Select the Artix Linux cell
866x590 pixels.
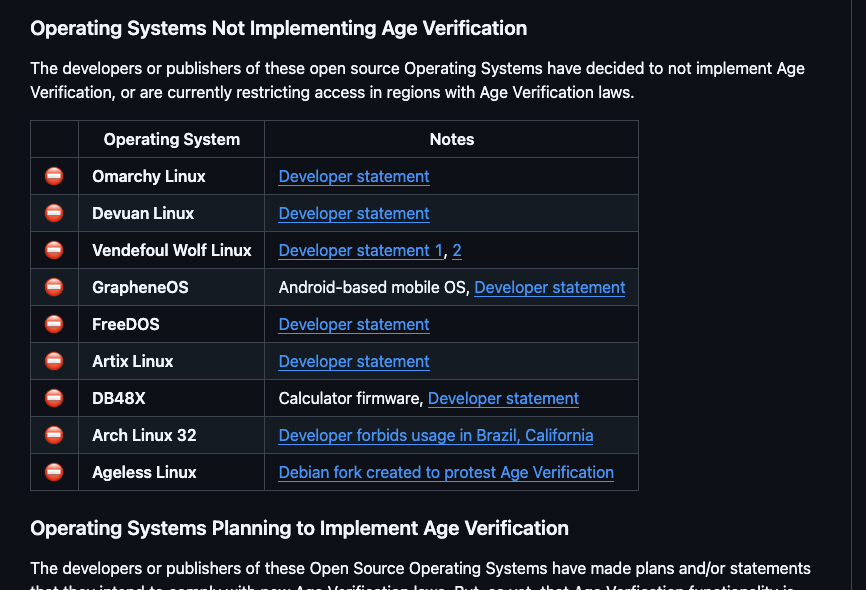pyautogui.click(x=171, y=361)
